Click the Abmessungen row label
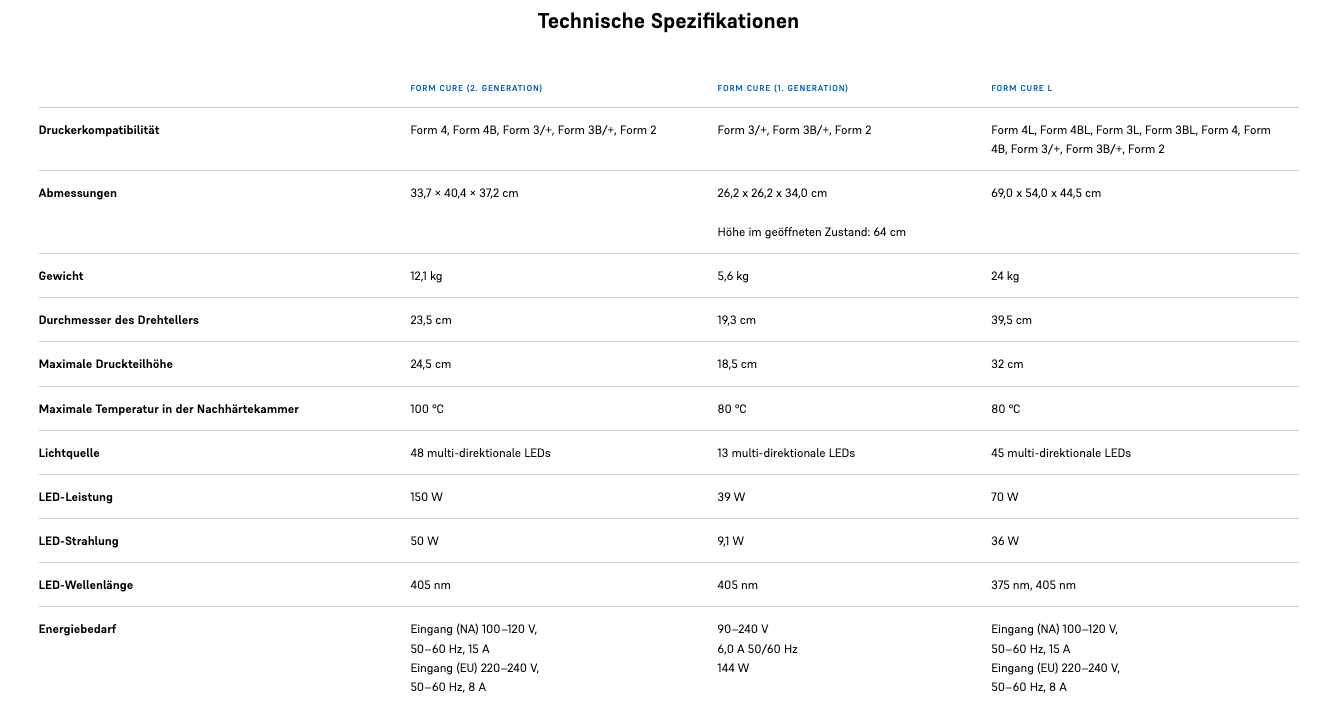 tap(77, 193)
